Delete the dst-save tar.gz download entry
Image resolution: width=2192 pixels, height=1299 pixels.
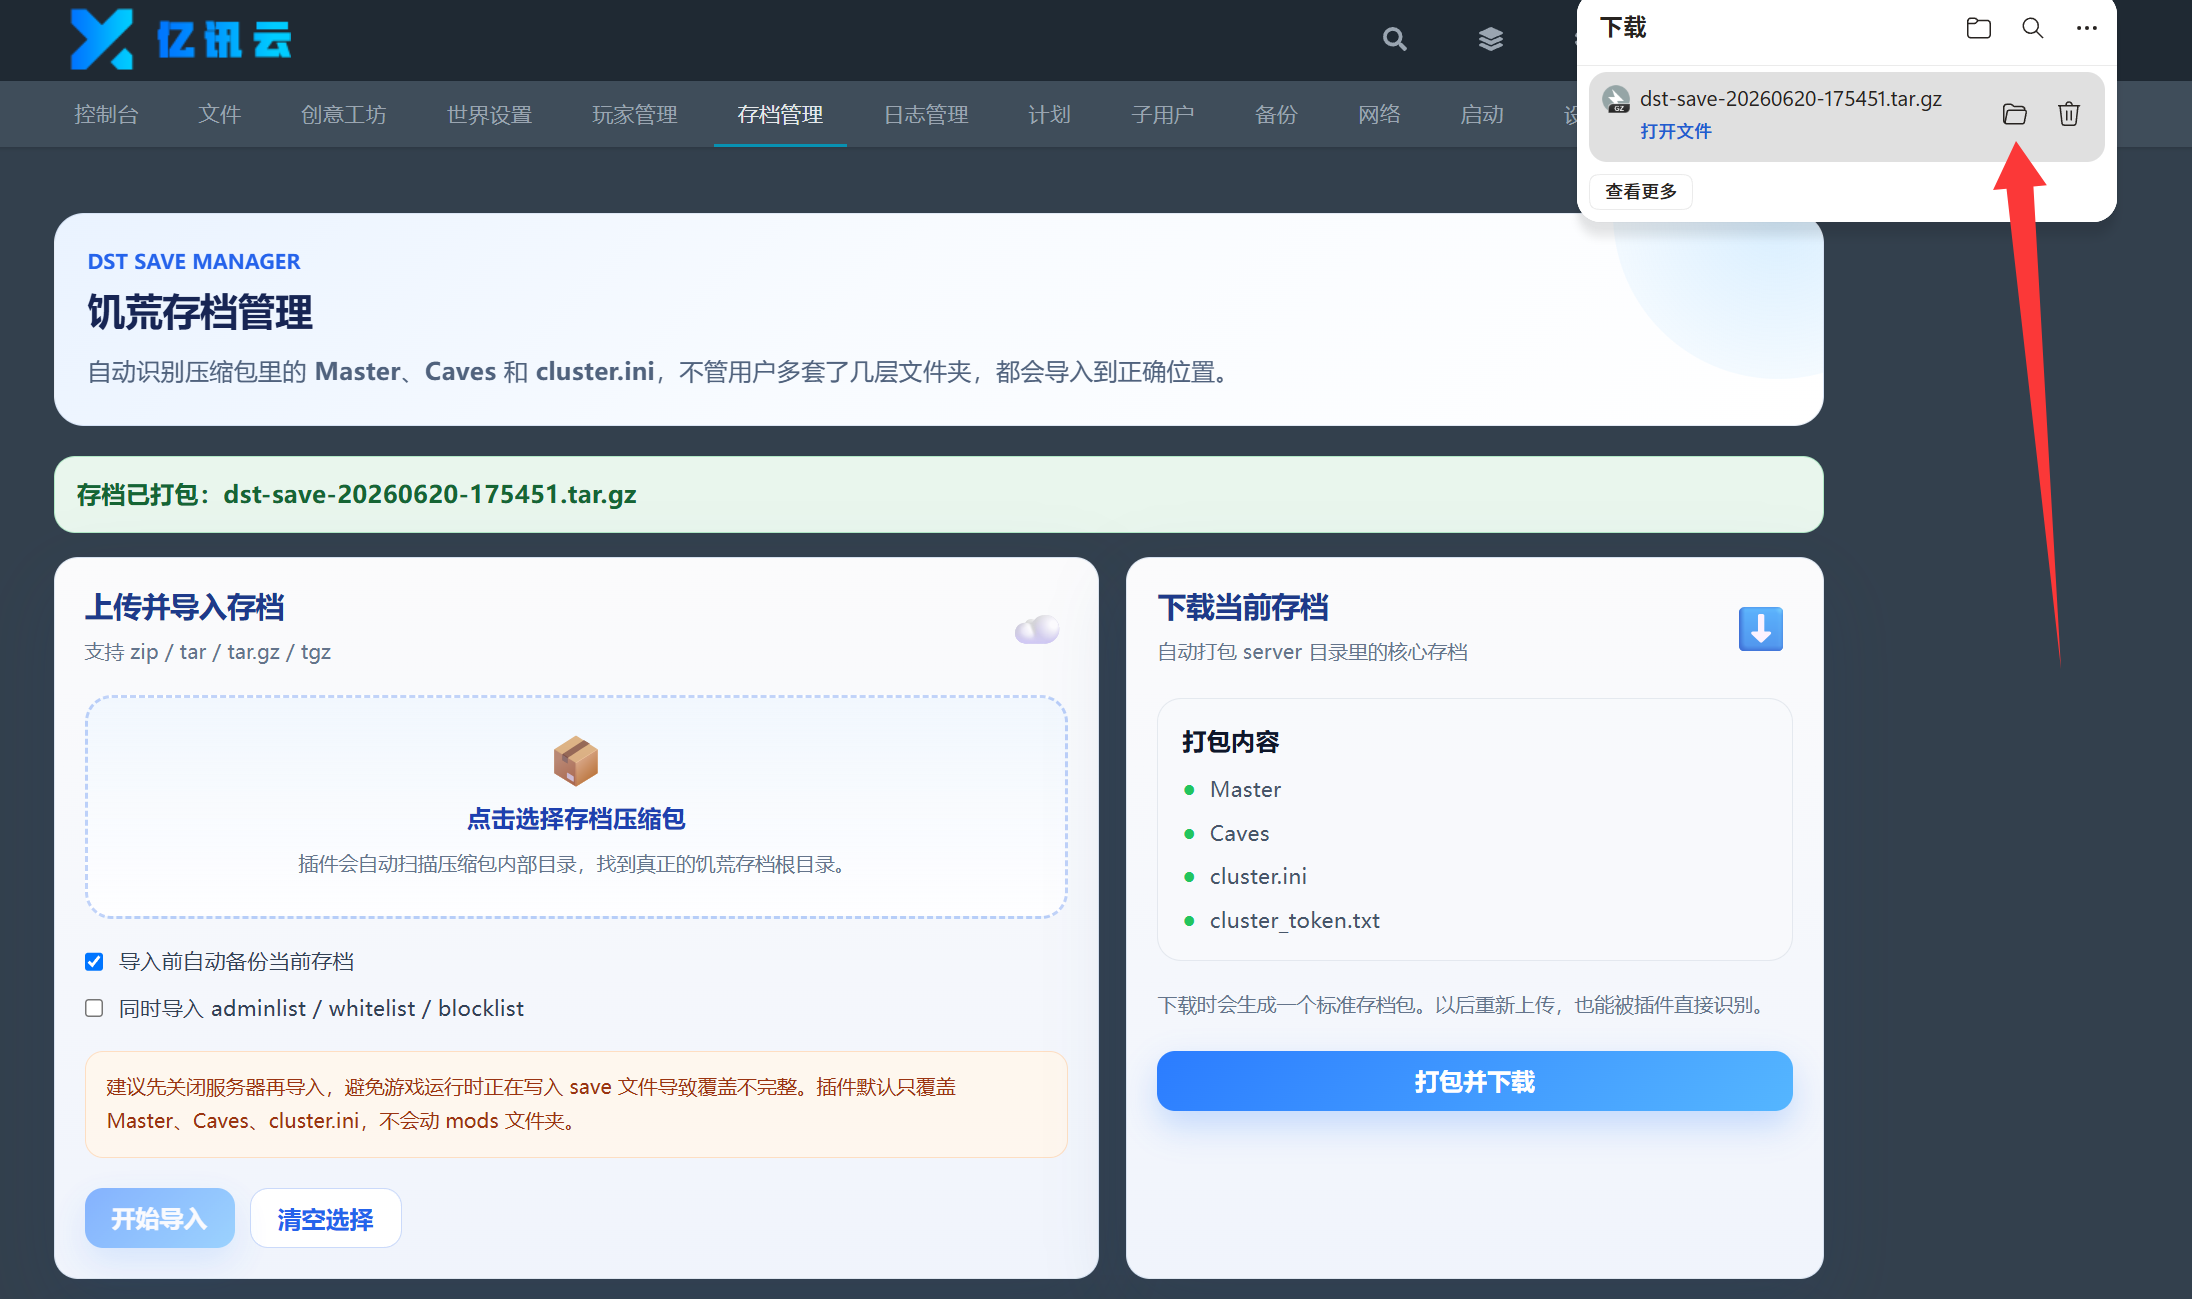click(x=2069, y=114)
